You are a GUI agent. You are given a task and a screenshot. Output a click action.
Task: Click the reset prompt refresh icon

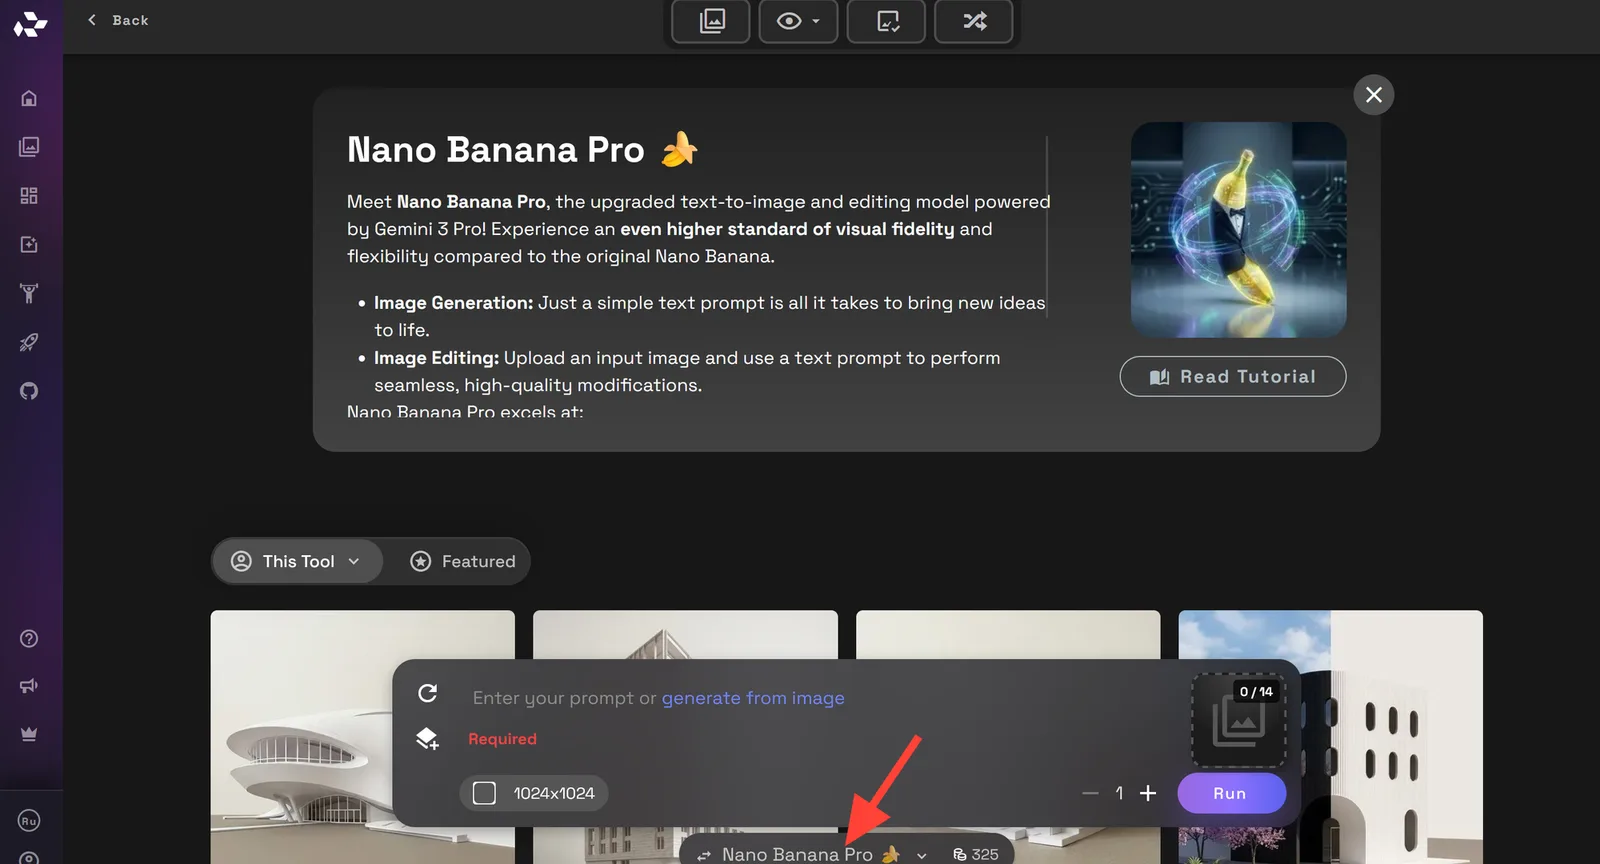pyautogui.click(x=428, y=693)
